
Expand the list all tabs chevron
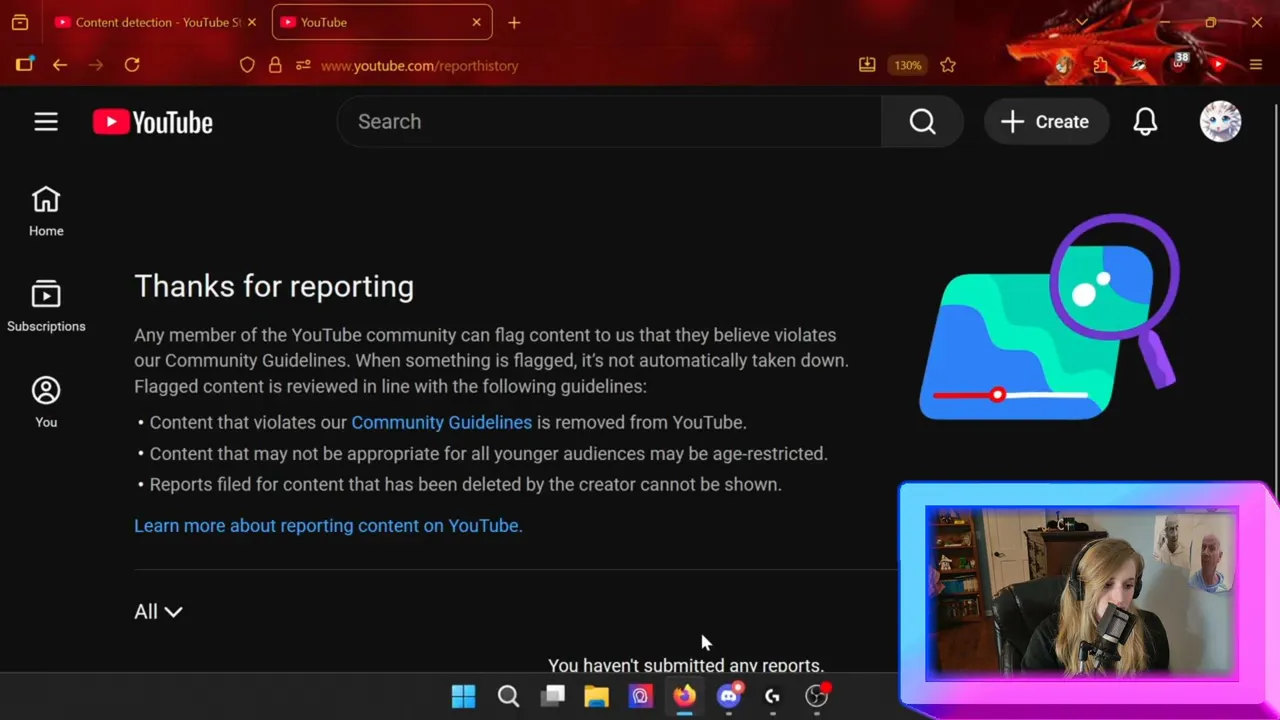(x=1082, y=22)
